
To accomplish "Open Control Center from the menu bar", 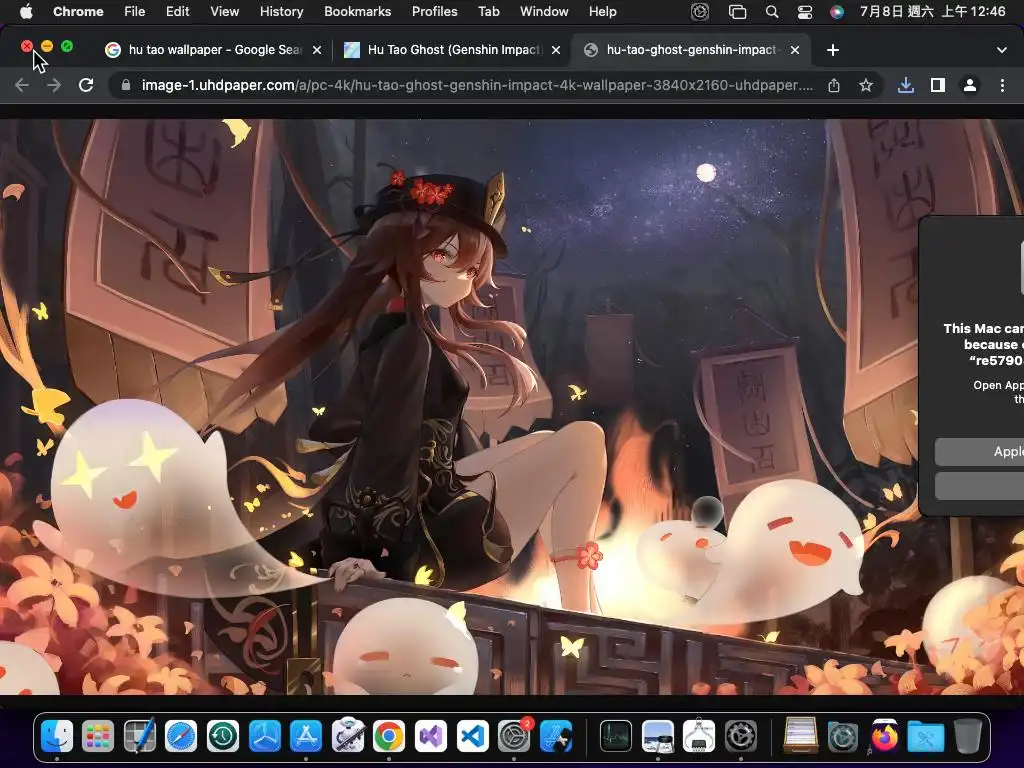I will click(805, 12).
